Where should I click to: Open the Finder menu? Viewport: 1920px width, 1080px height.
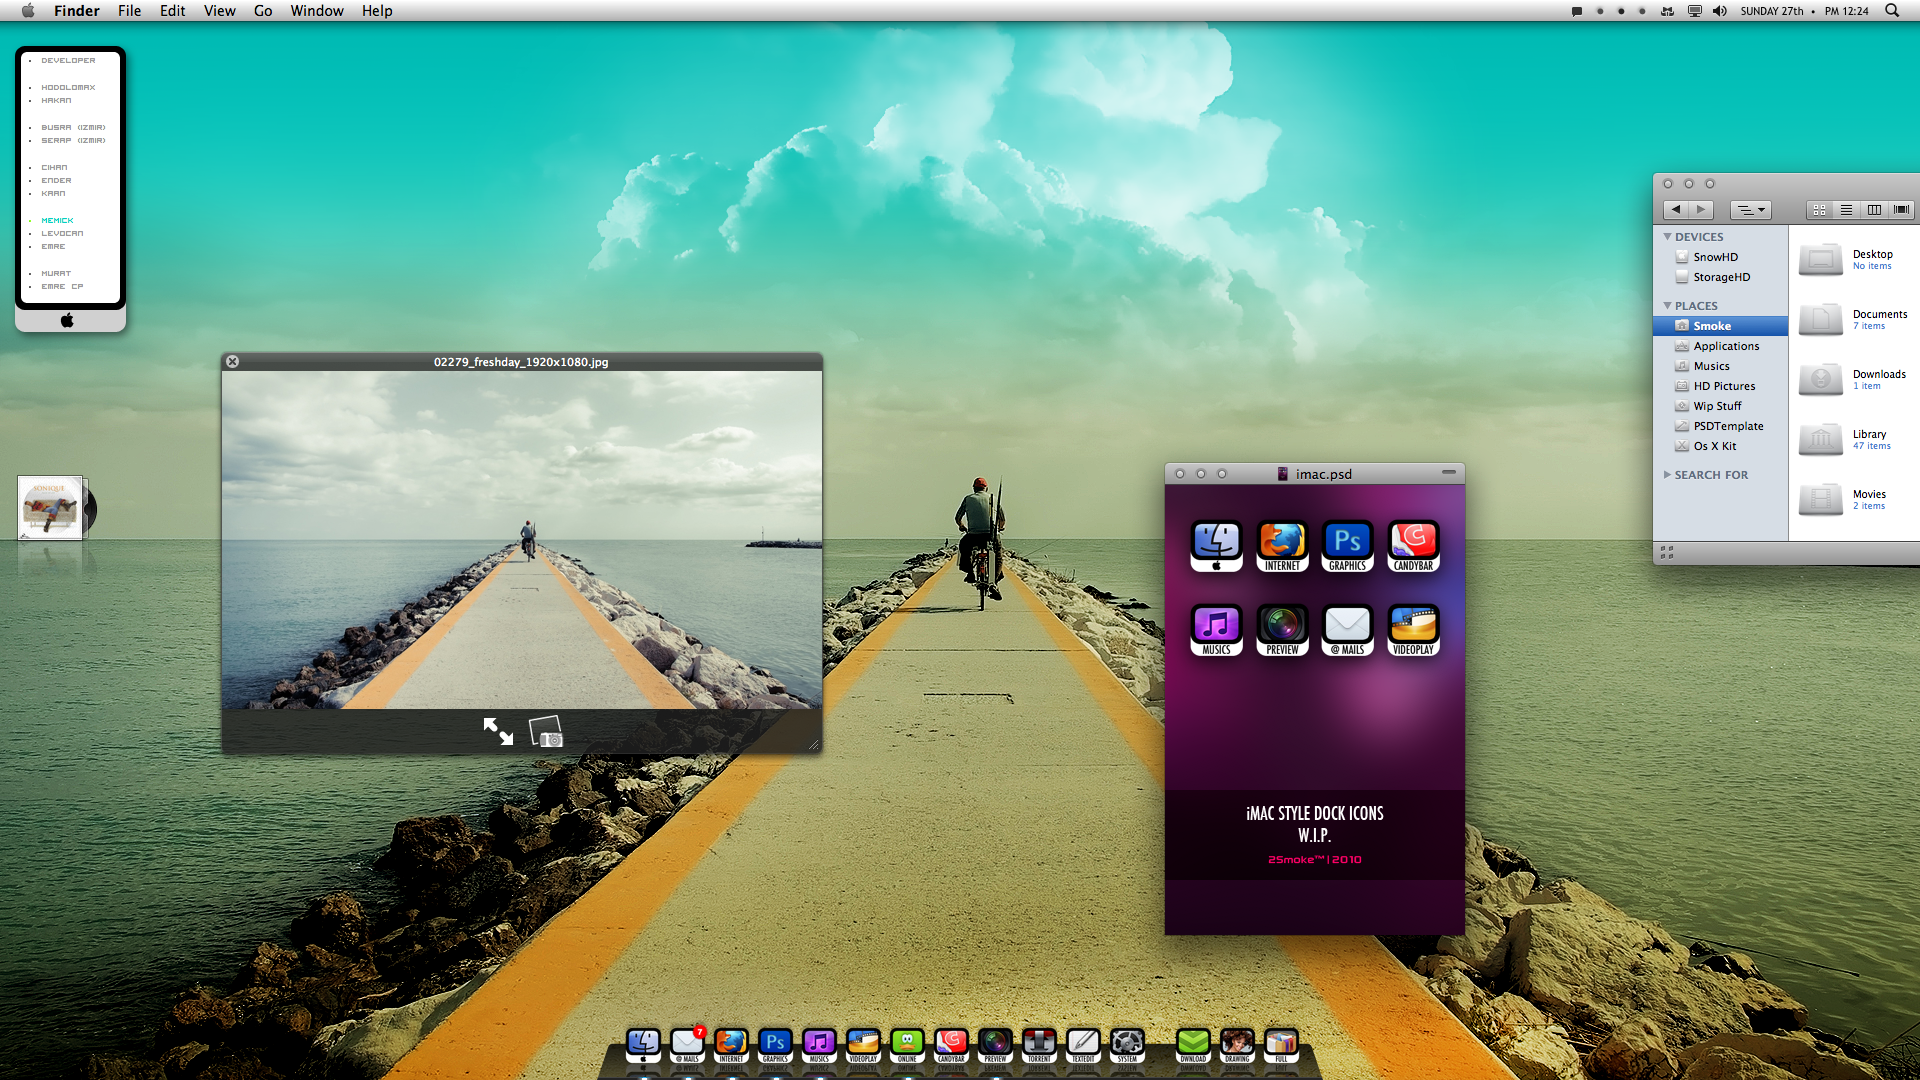pos(77,11)
